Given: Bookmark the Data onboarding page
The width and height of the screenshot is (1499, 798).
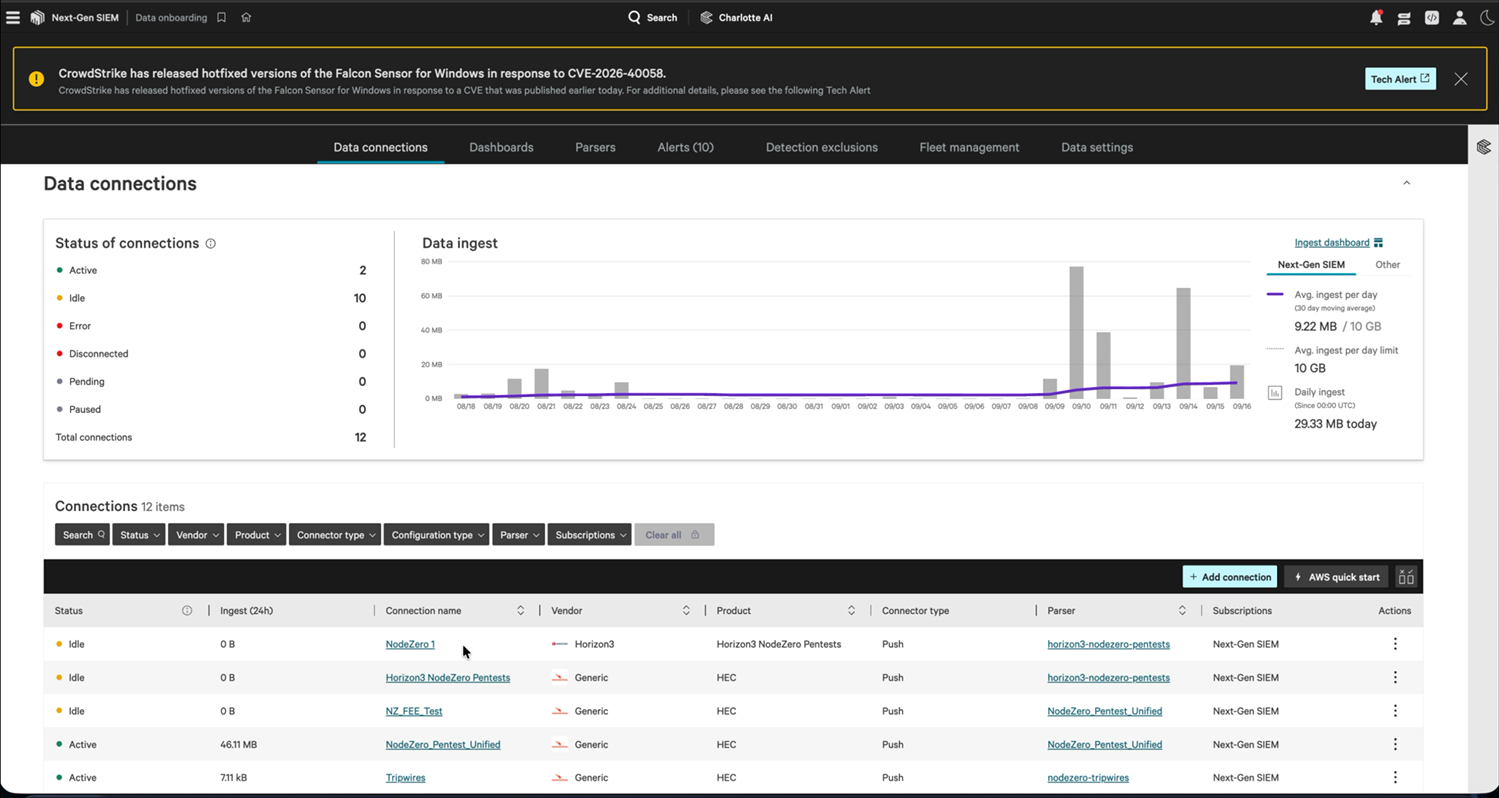Looking at the screenshot, I should click(x=221, y=17).
